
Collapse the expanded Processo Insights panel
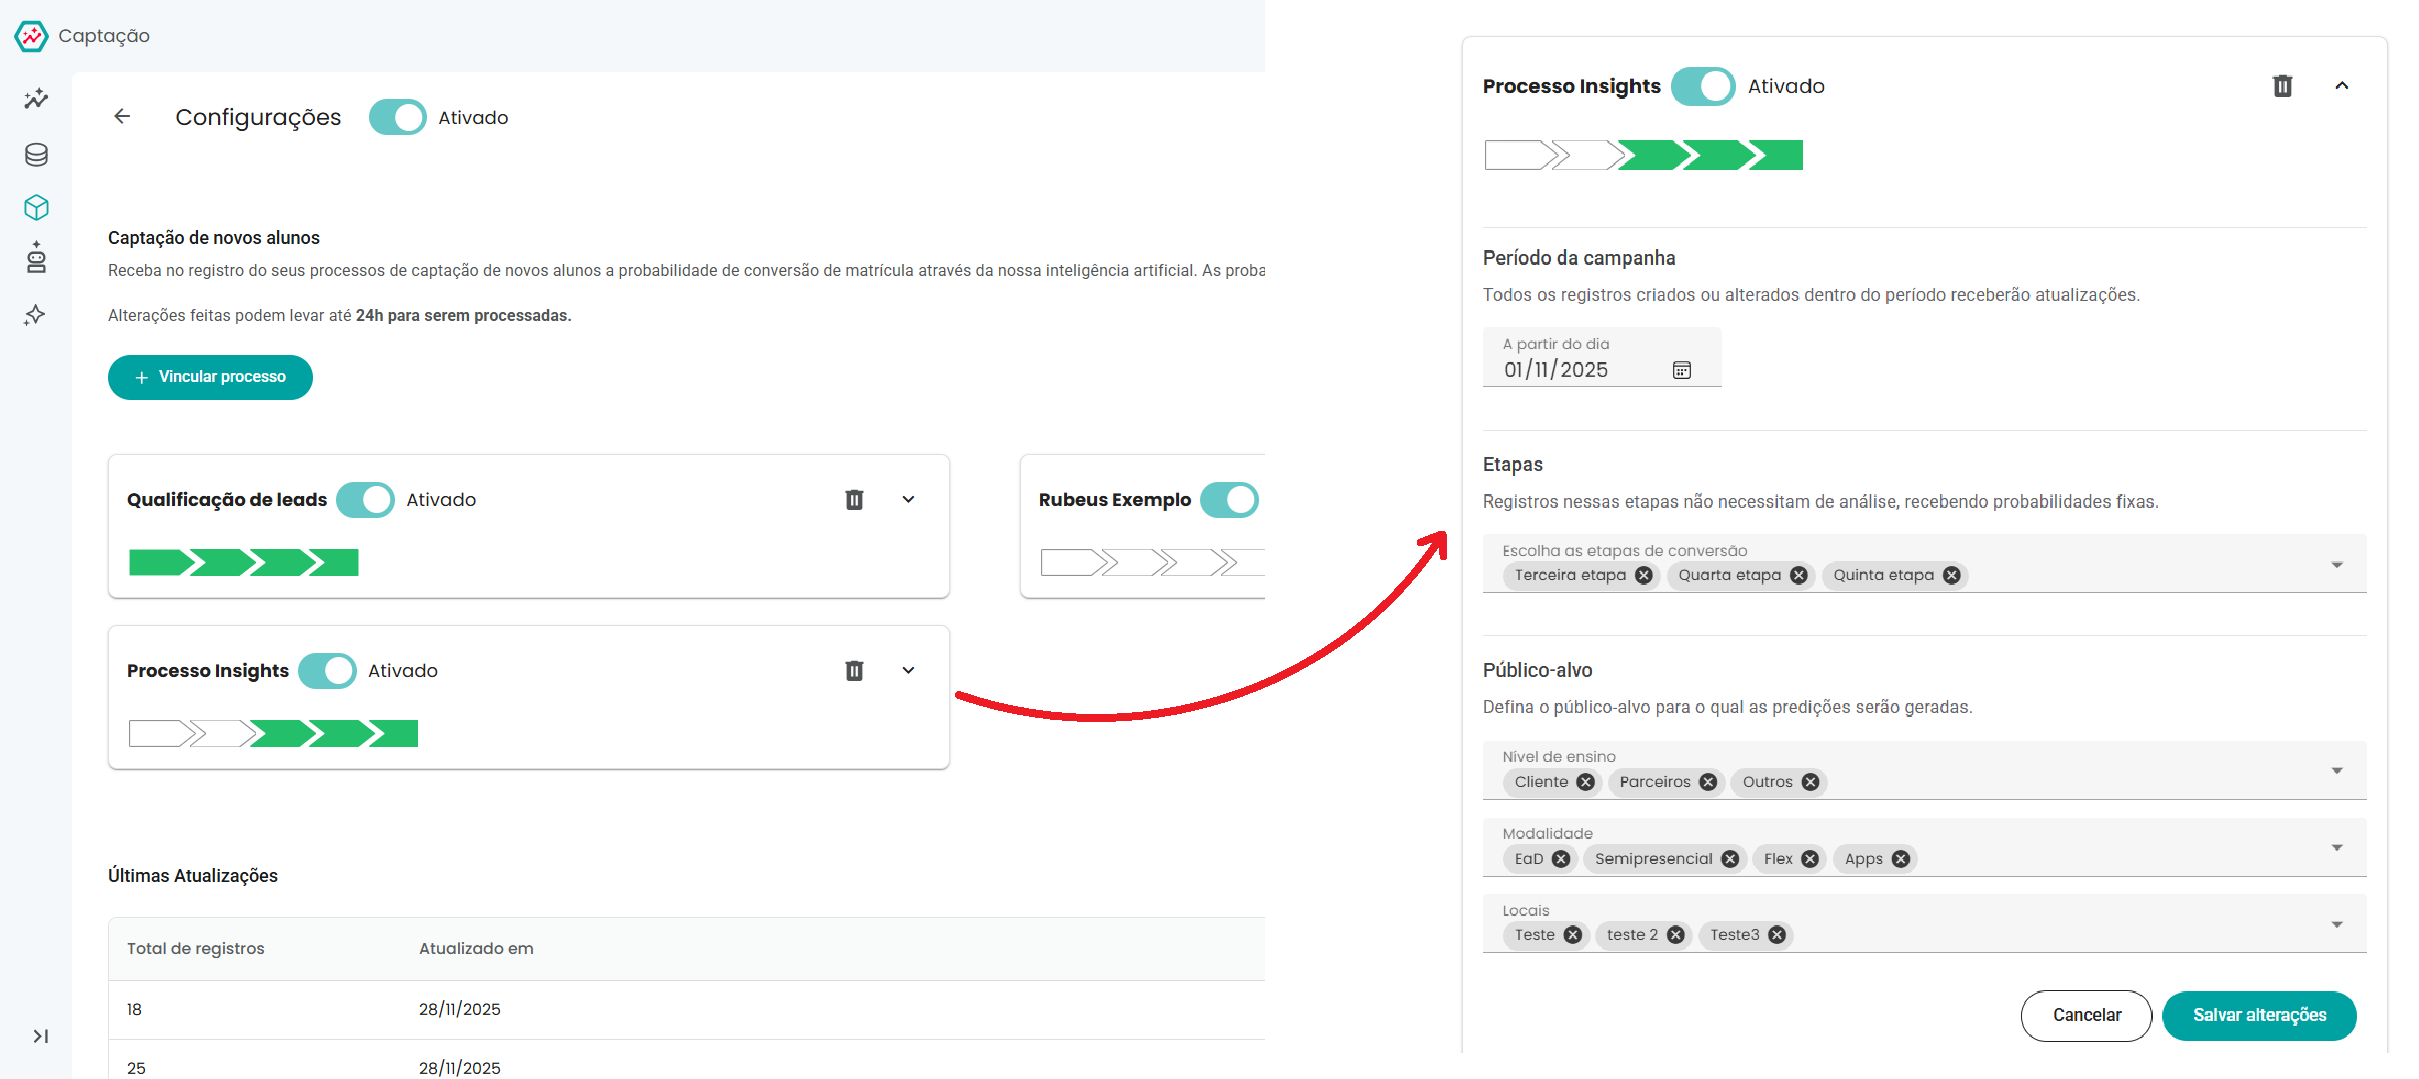click(2341, 86)
